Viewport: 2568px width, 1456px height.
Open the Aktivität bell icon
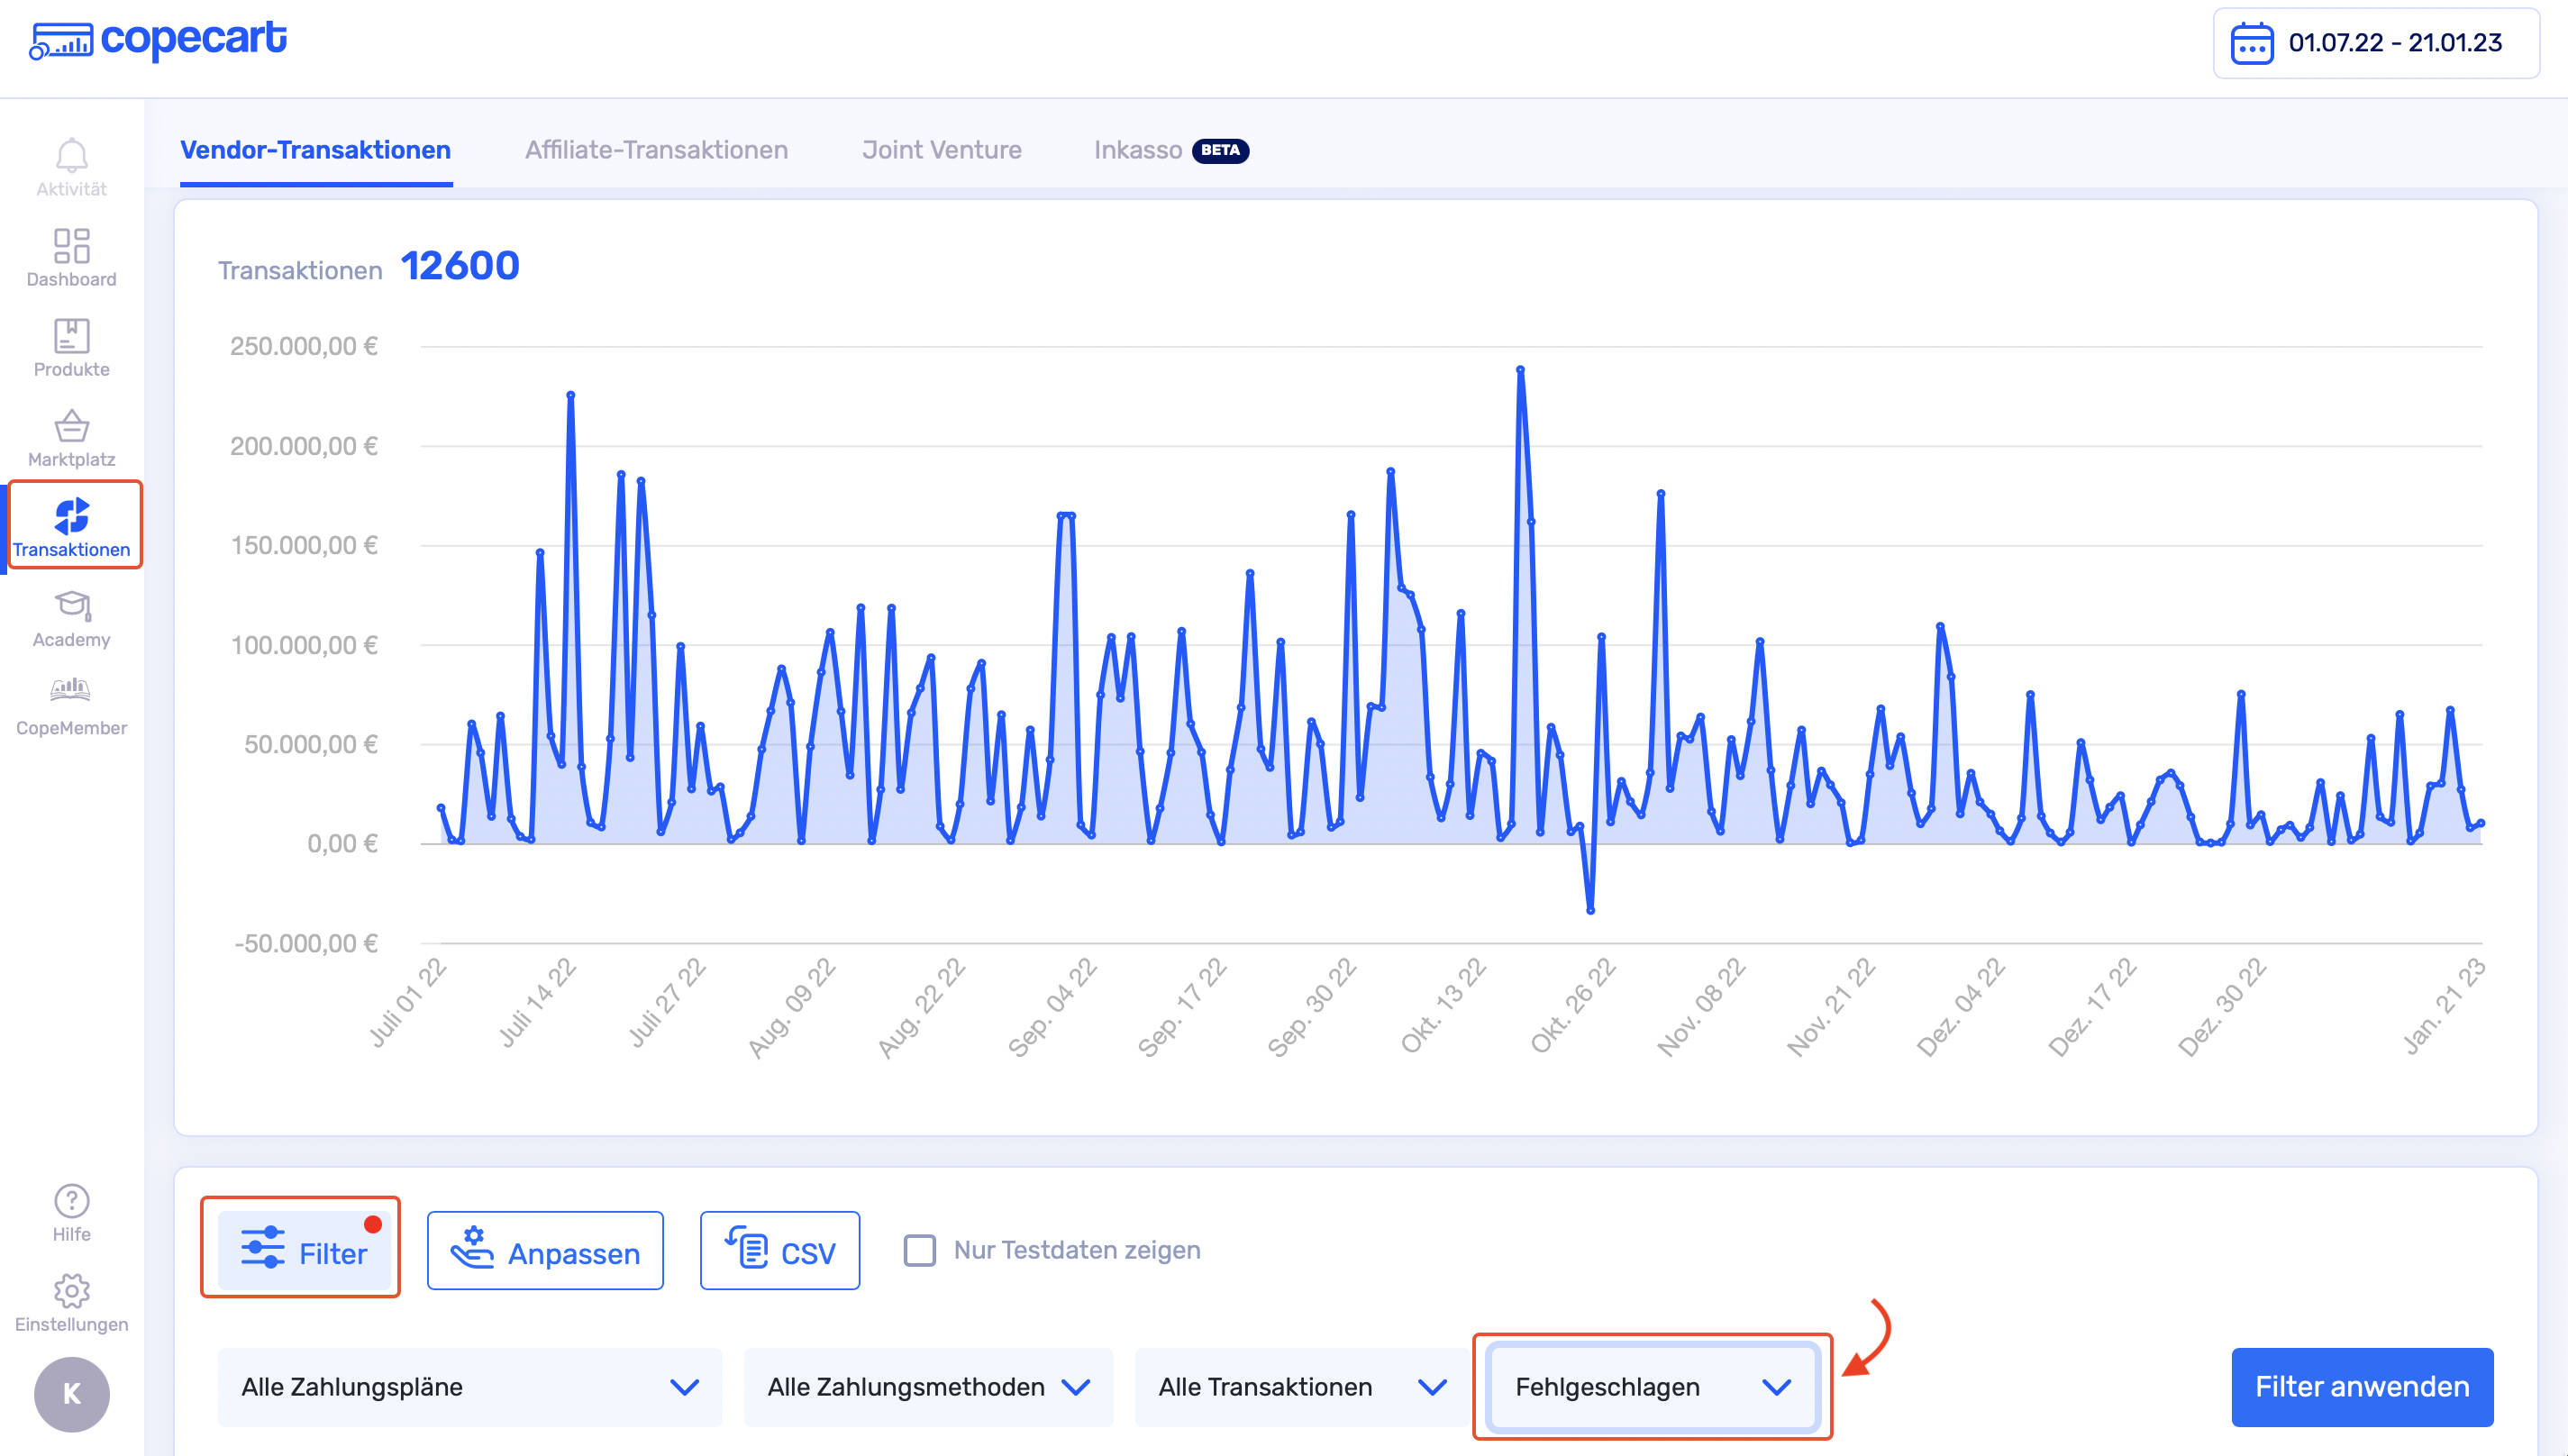(71, 156)
